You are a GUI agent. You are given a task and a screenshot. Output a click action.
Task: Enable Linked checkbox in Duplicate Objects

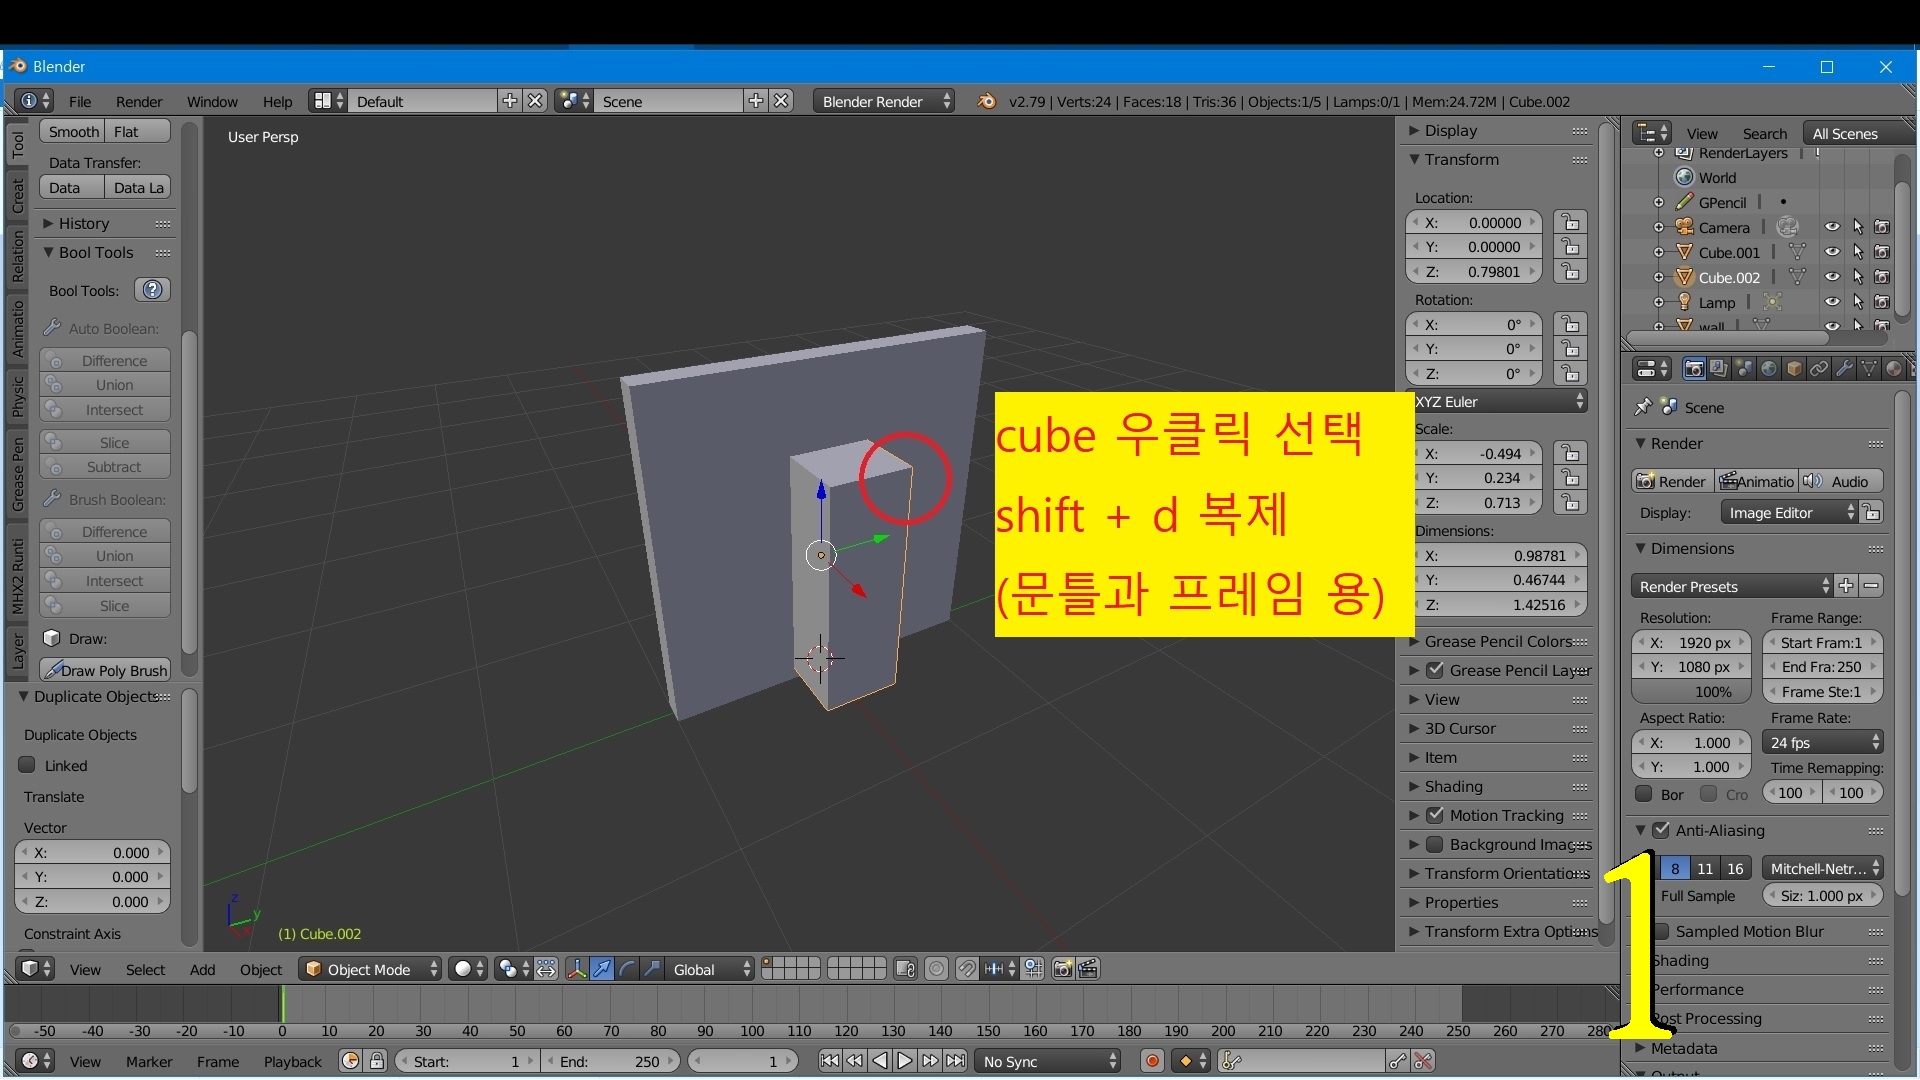[27, 765]
